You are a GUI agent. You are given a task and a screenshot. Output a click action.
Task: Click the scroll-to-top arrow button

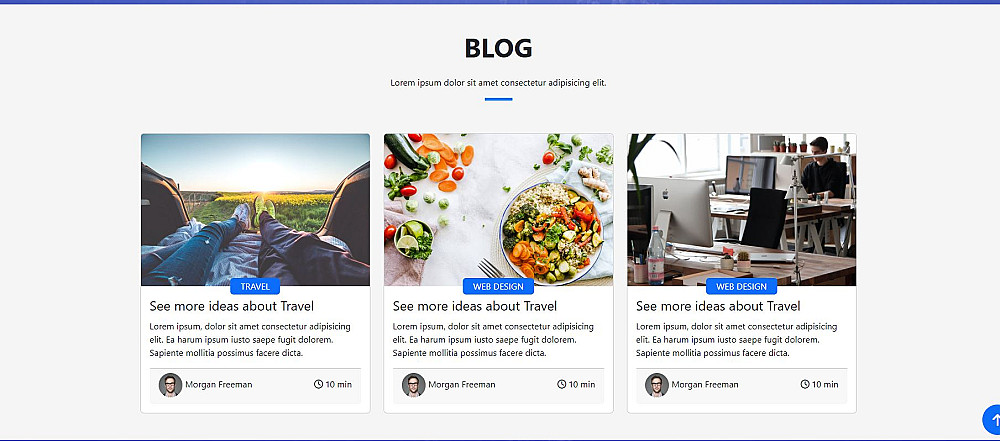(x=992, y=420)
